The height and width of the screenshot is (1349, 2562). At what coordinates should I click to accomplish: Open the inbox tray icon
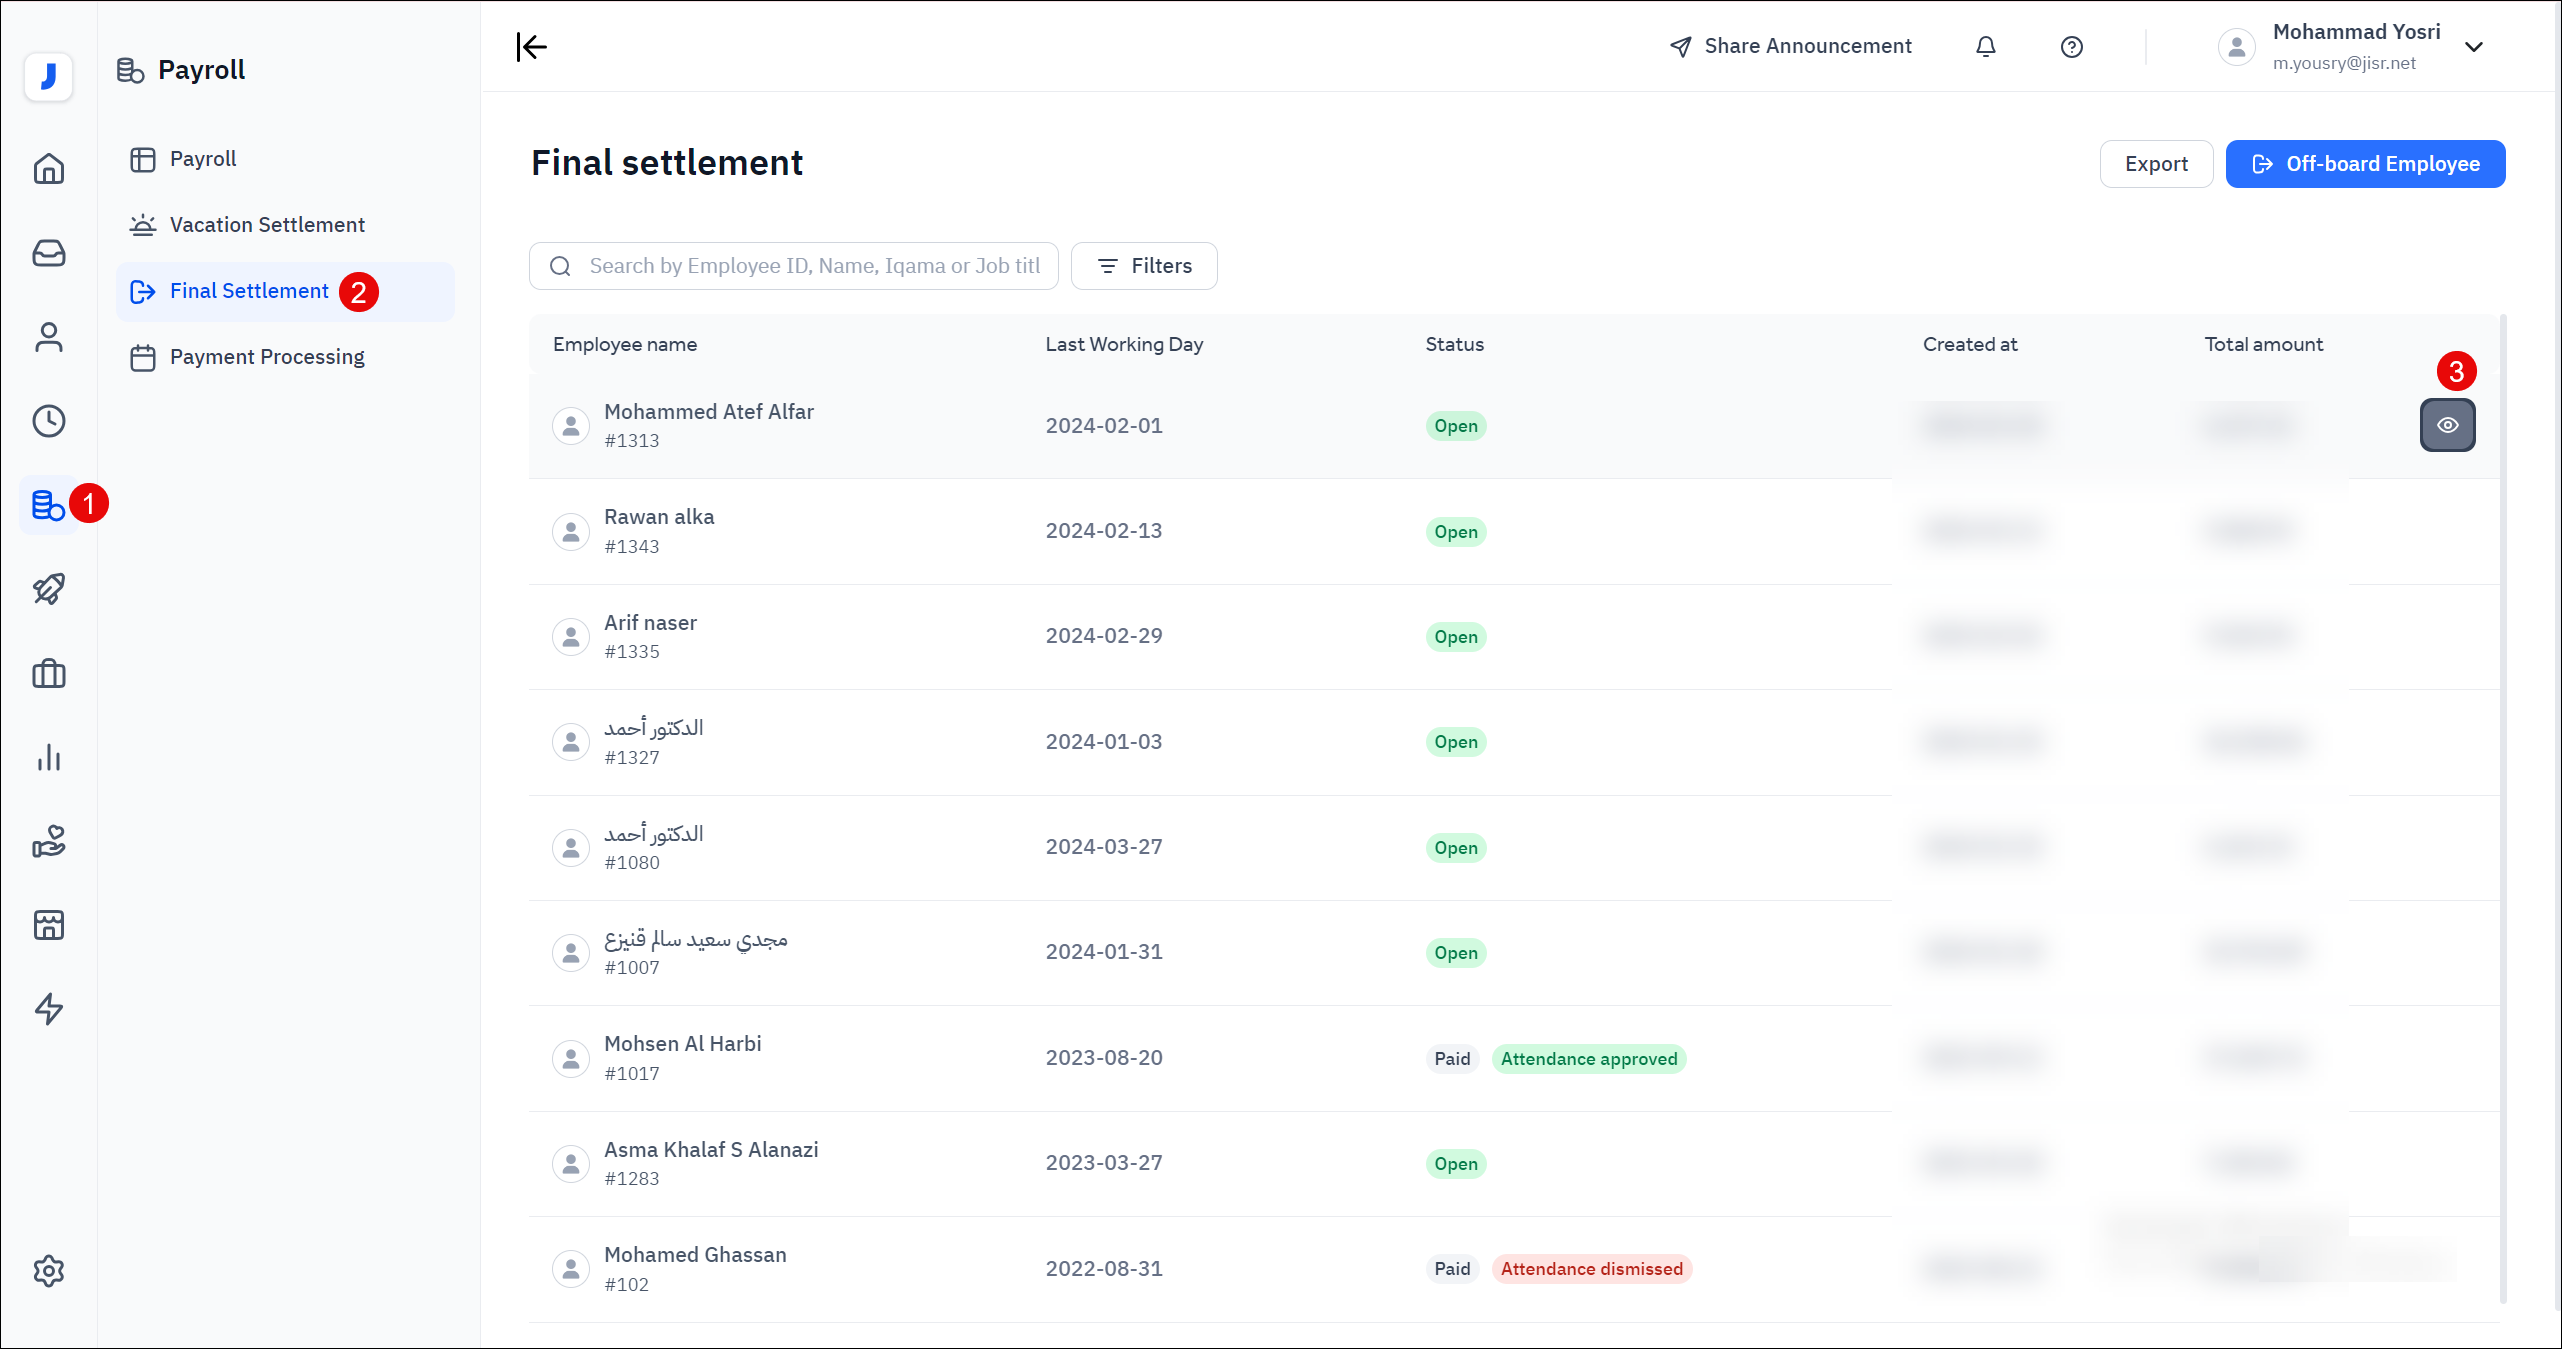(x=48, y=253)
